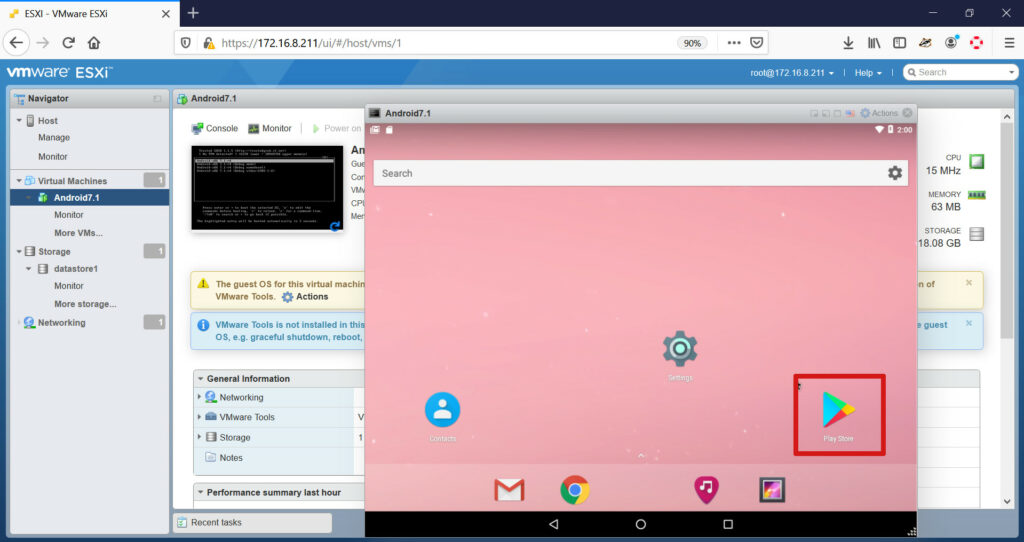Dismiss the blue VMware Tools info banner
This screenshot has width=1024, height=542.
pyautogui.click(x=968, y=323)
